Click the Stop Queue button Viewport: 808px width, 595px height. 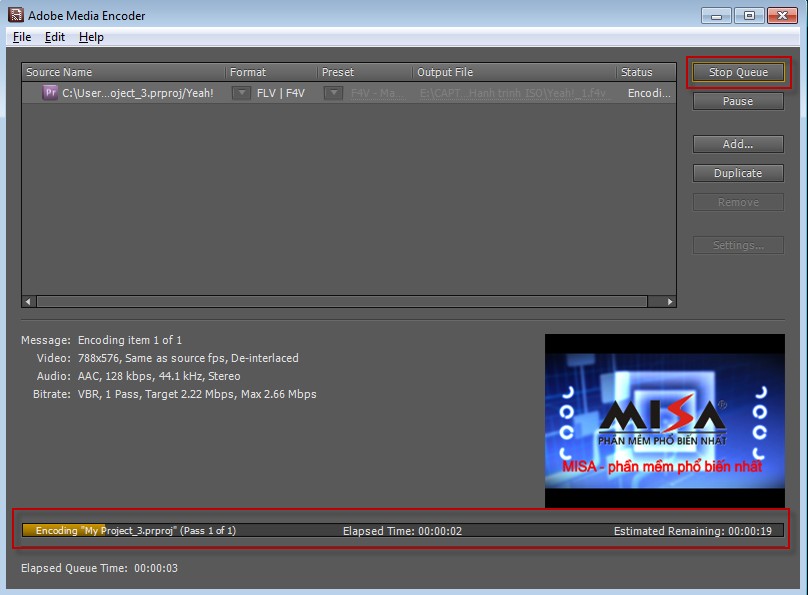(x=738, y=72)
